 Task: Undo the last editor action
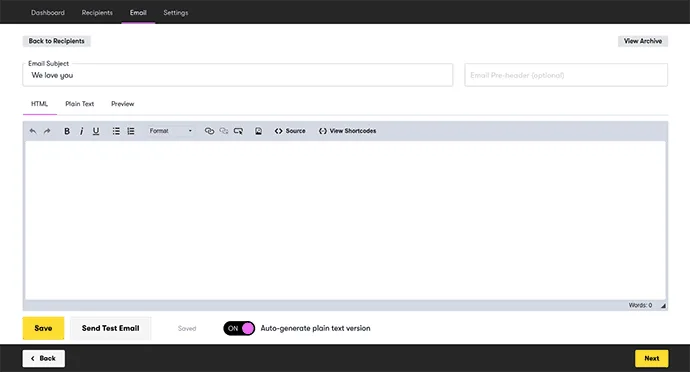tap(33, 131)
